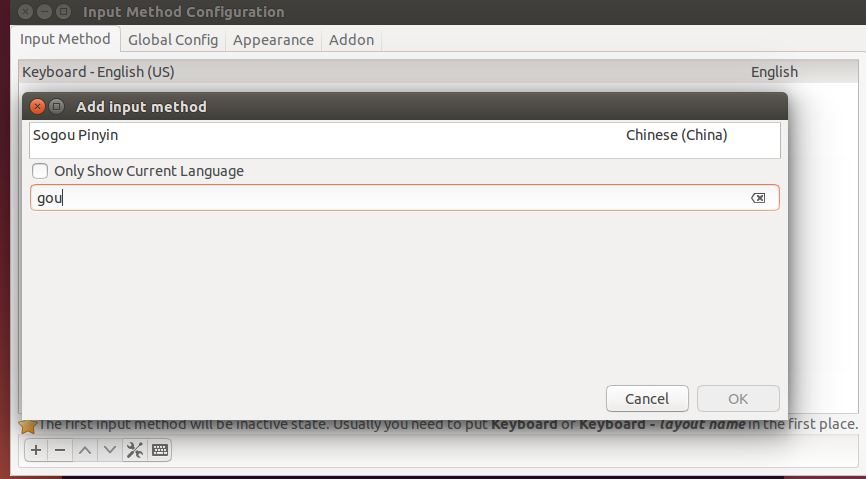Confirm with the OK button
This screenshot has height=479, width=866.
point(738,398)
